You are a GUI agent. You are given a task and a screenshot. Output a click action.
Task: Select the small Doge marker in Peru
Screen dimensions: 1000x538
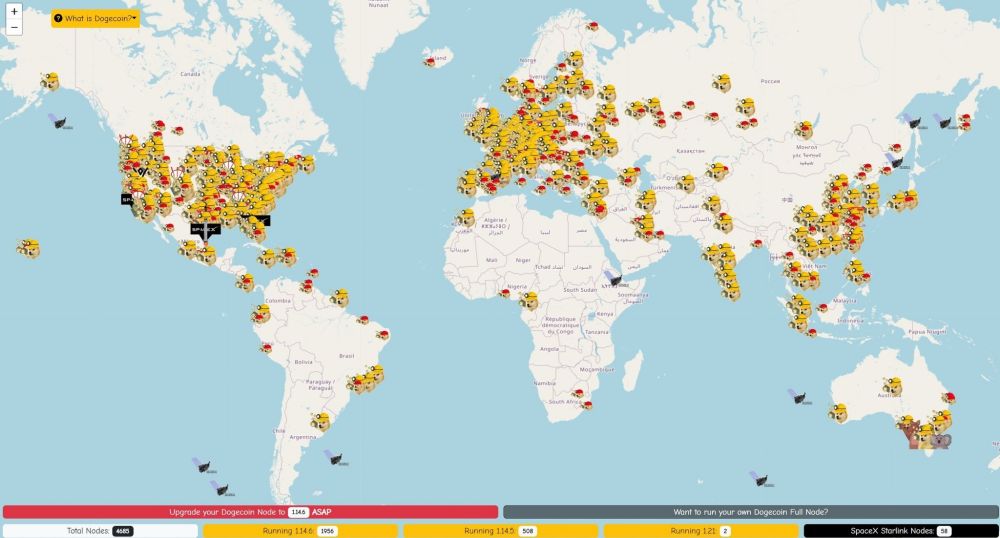point(266,348)
